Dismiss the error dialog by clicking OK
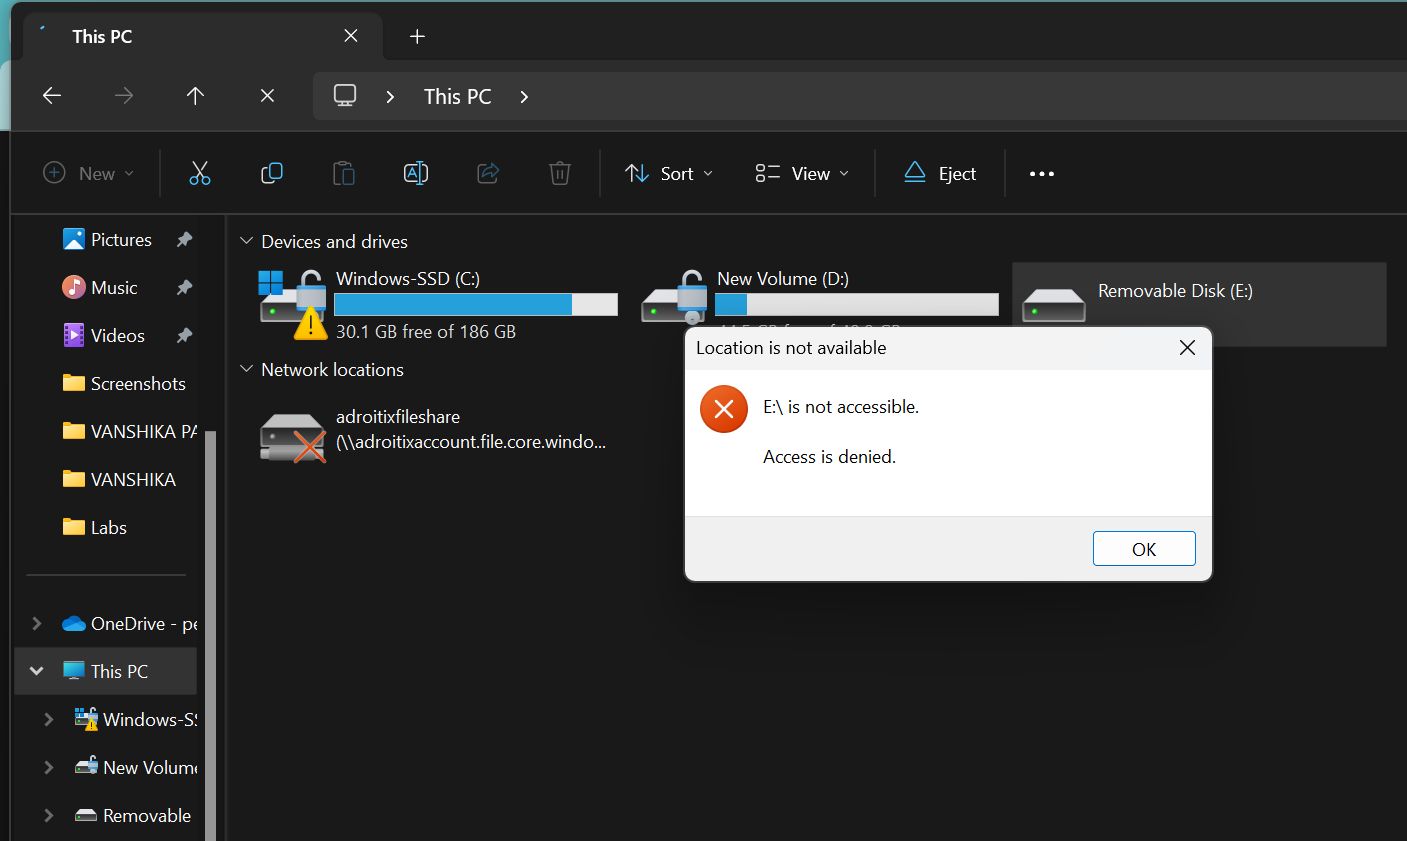Image resolution: width=1407 pixels, height=841 pixels. click(x=1144, y=548)
